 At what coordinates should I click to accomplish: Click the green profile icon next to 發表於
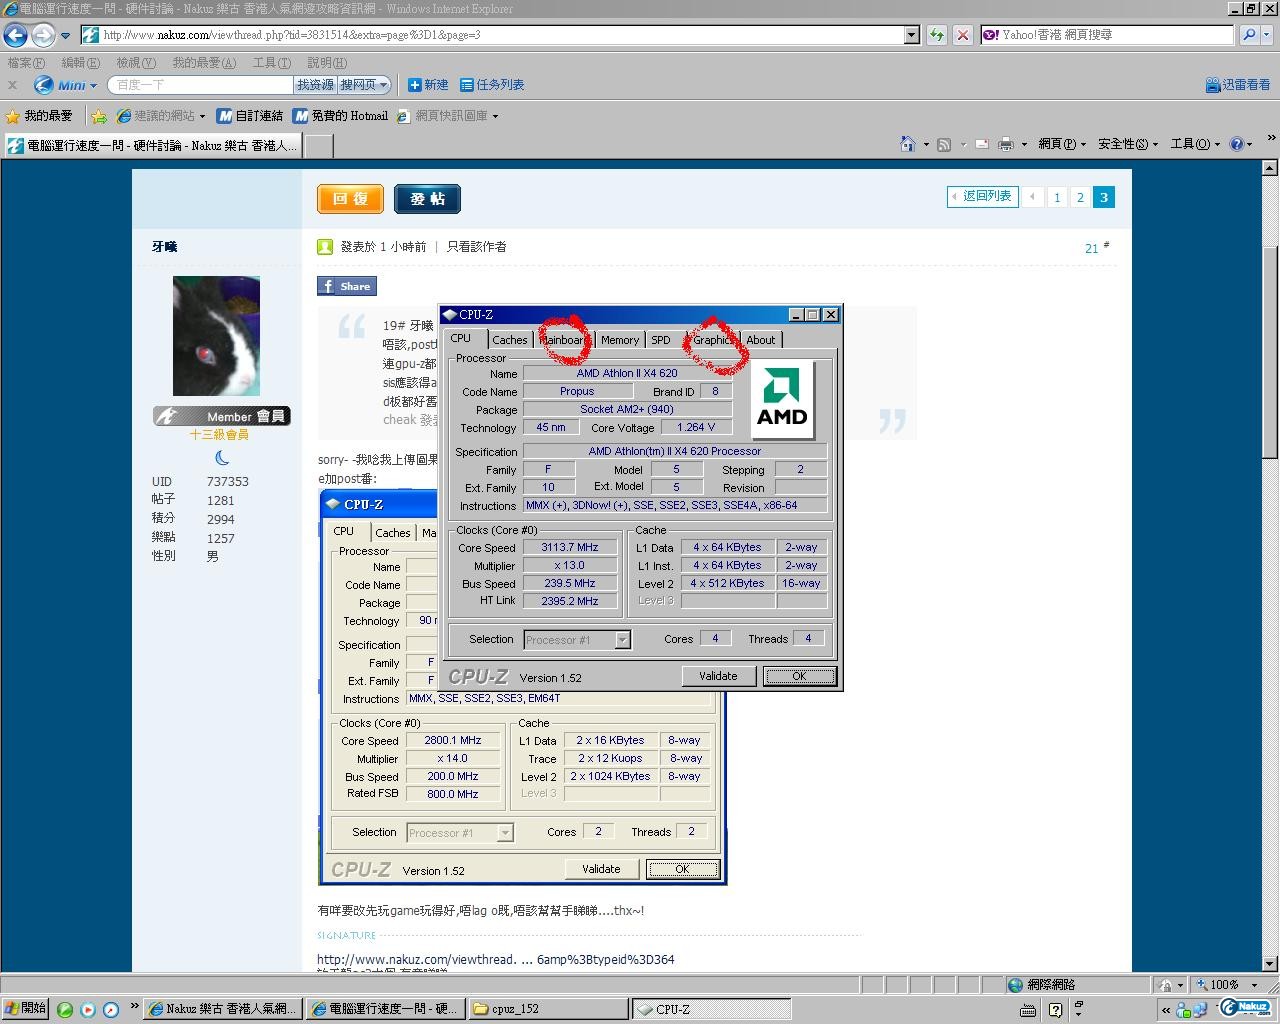(x=325, y=246)
